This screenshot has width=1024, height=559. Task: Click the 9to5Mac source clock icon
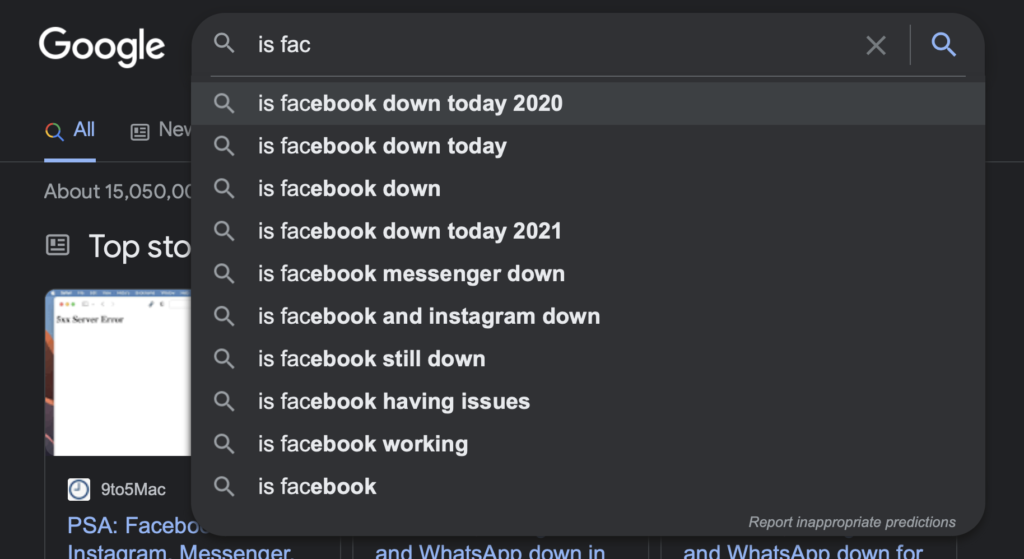click(x=79, y=489)
